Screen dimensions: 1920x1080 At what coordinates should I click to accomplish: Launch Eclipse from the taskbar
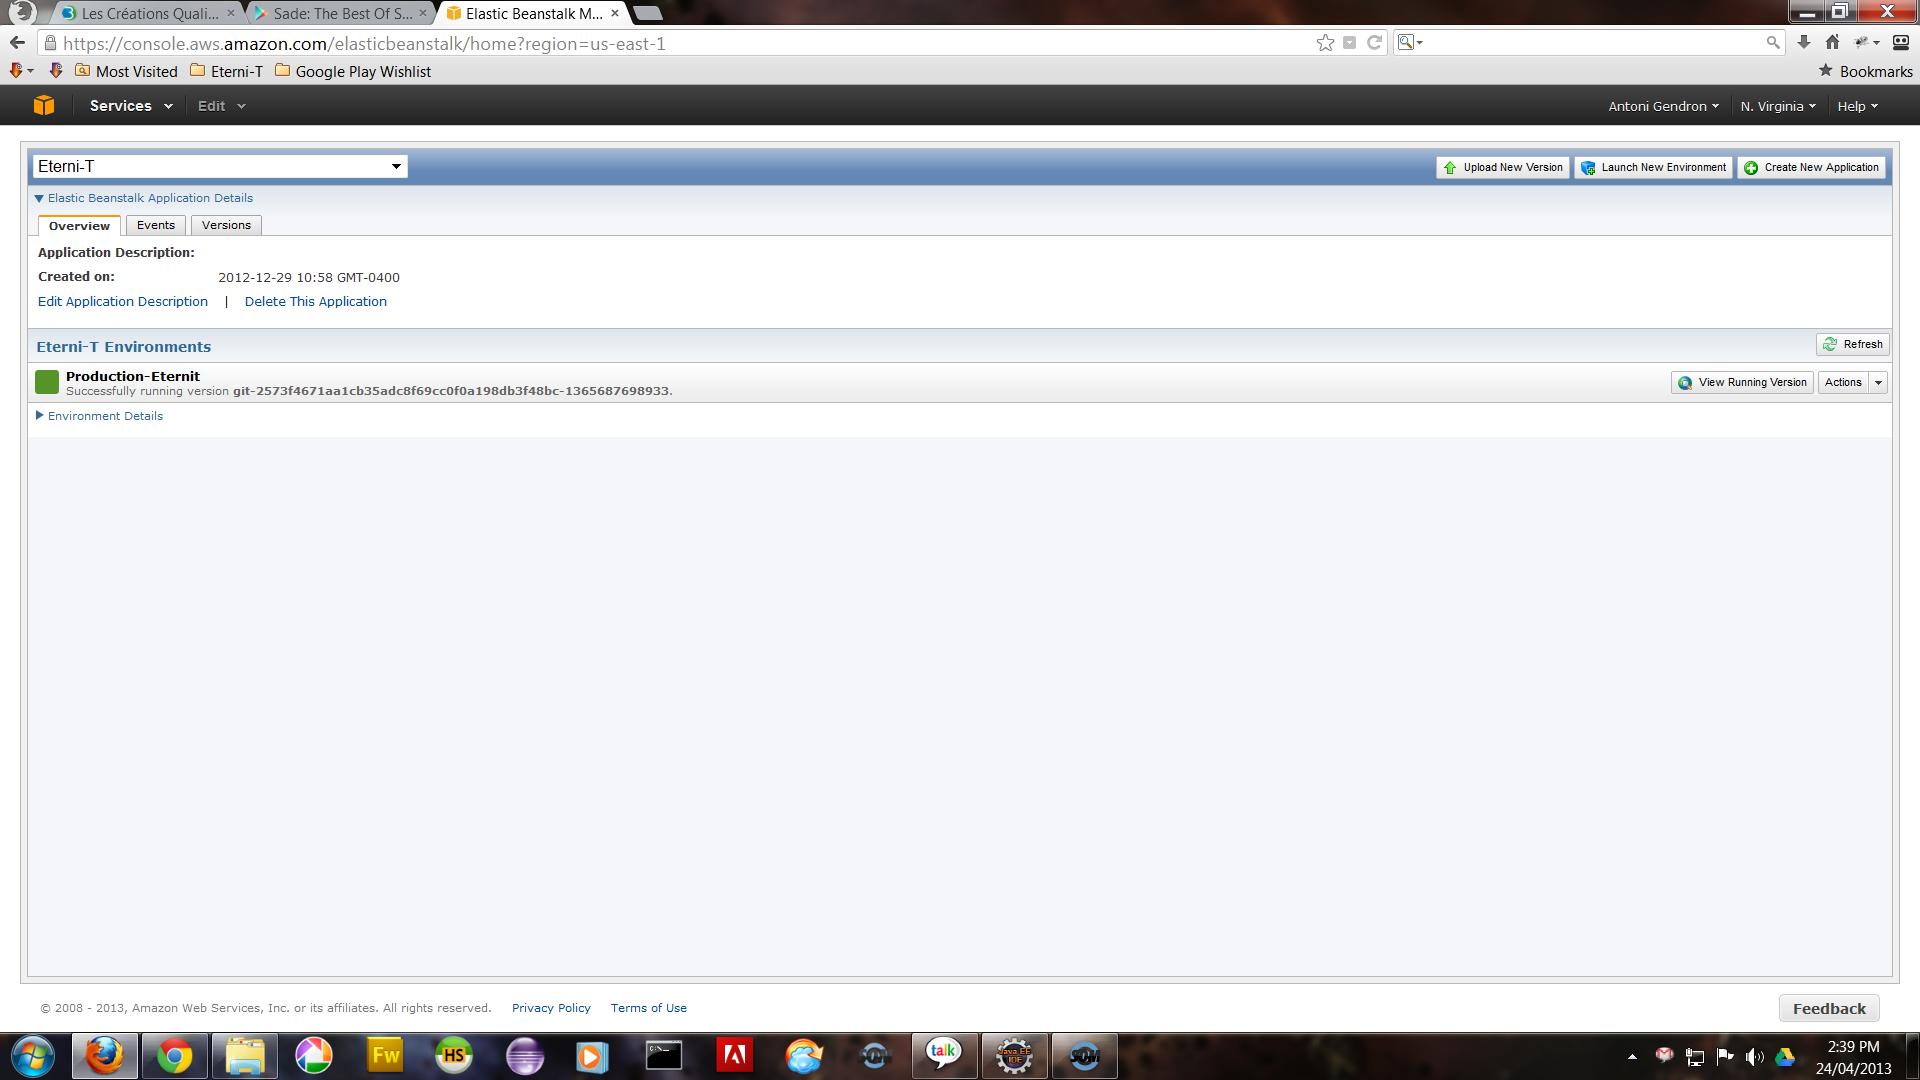pos(1014,1056)
